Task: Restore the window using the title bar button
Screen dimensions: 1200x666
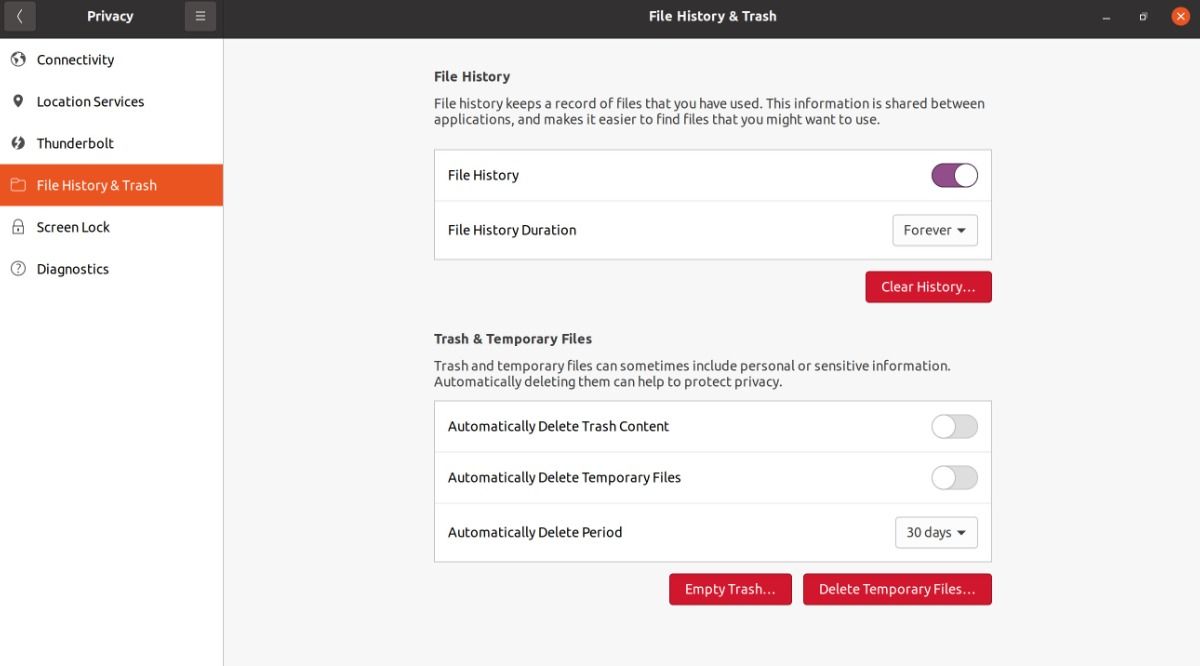Action: coord(1143,17)
